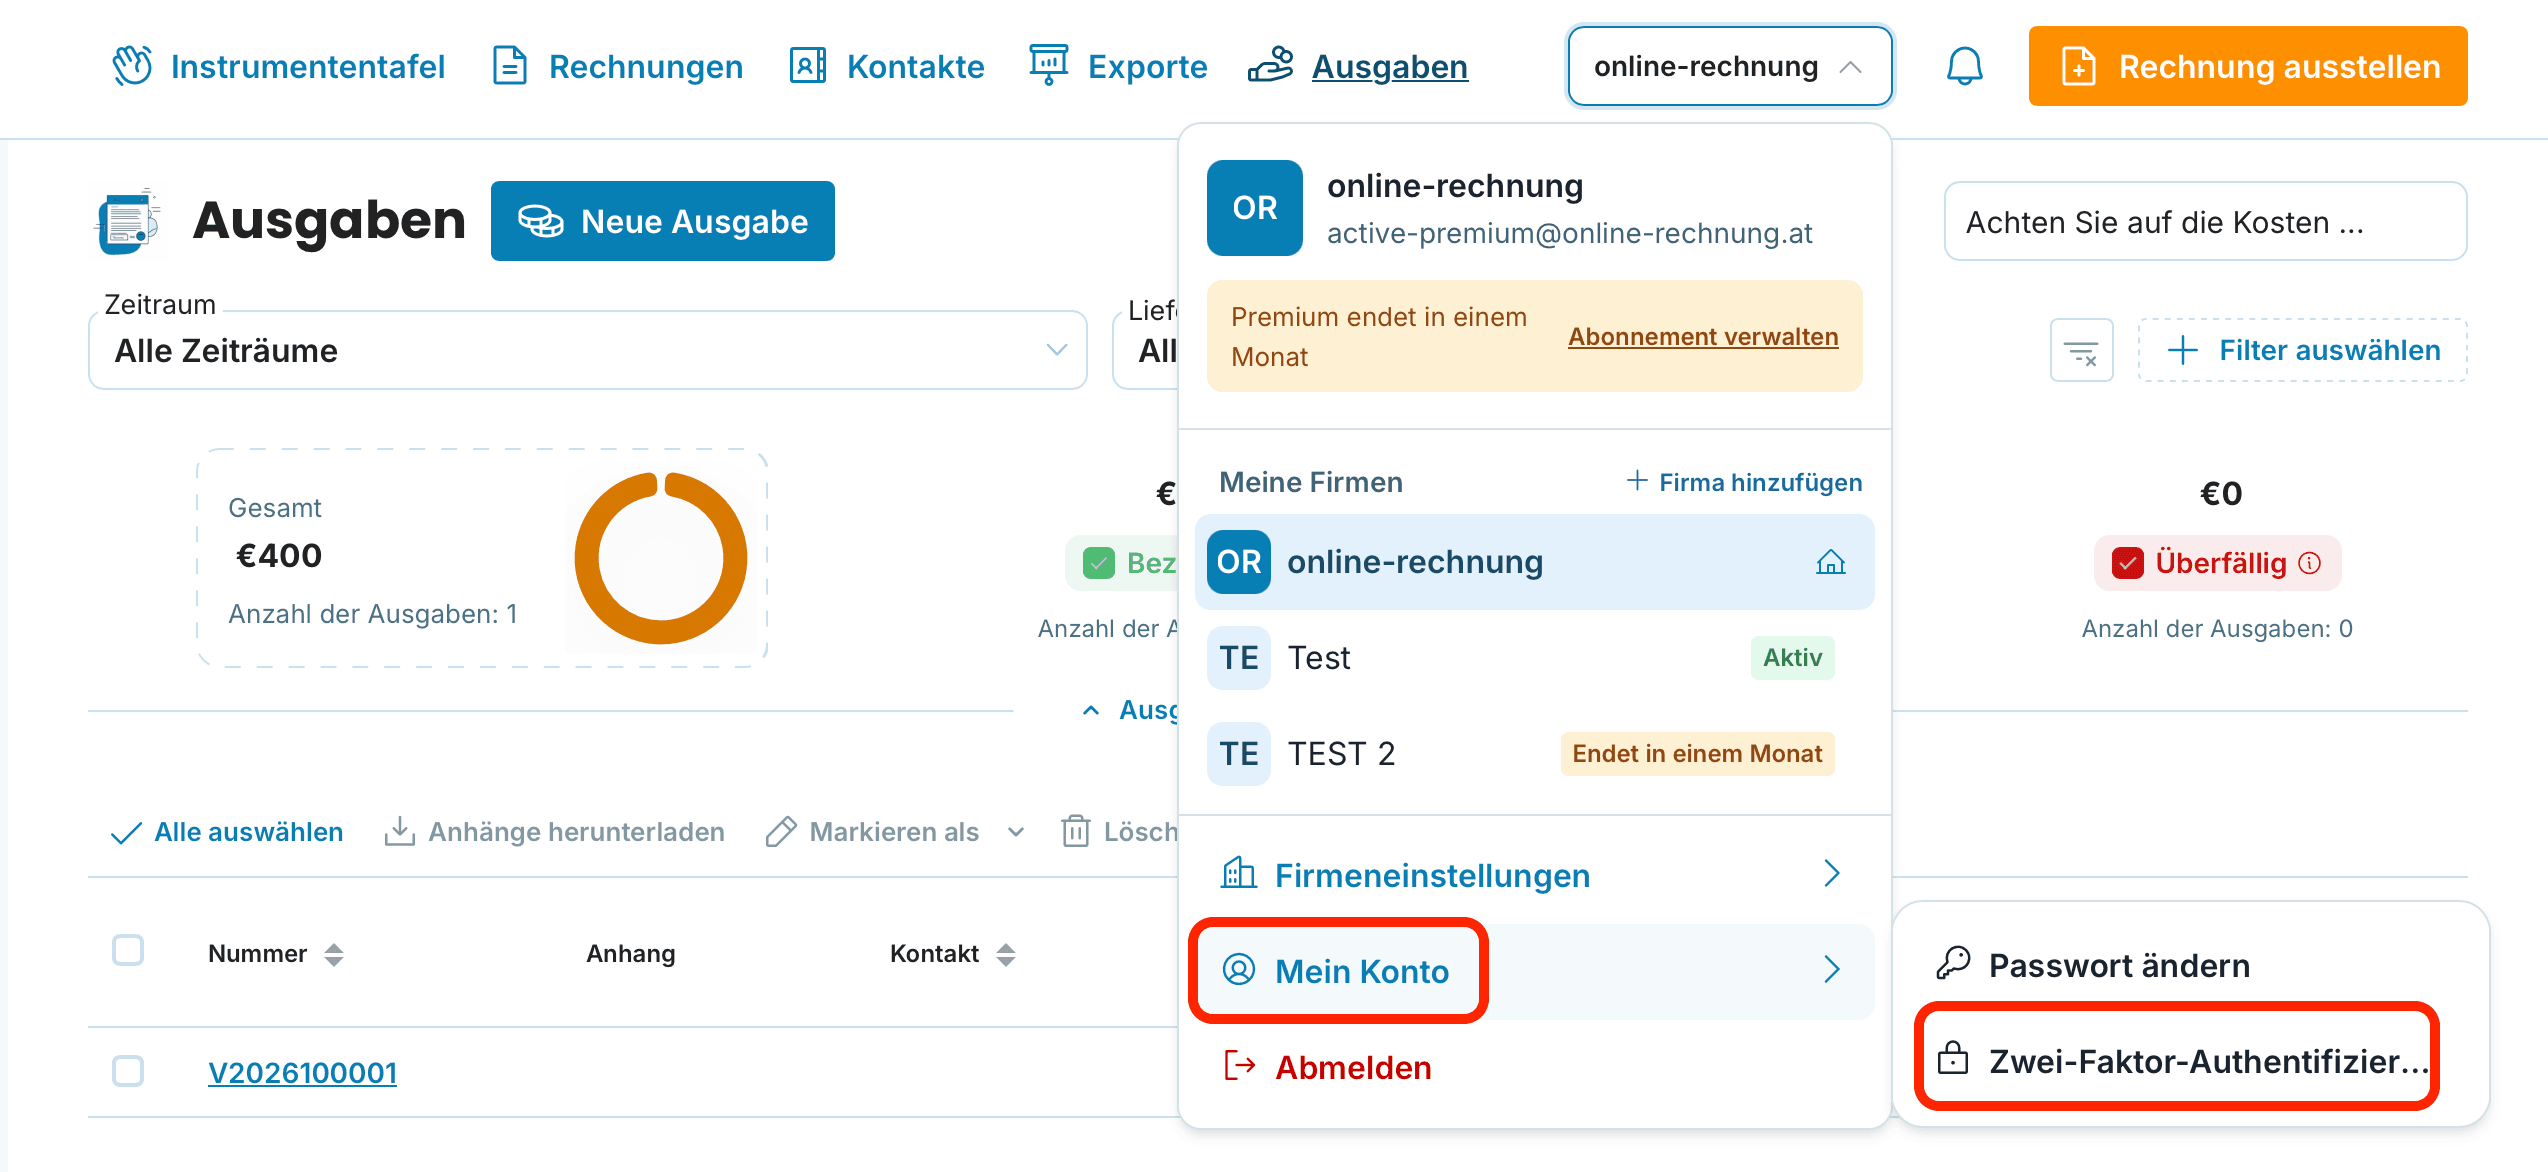
Task: Collapse the Ausgaben summary section chevron
Action: pyautogui.click(x=1091, y=710)
